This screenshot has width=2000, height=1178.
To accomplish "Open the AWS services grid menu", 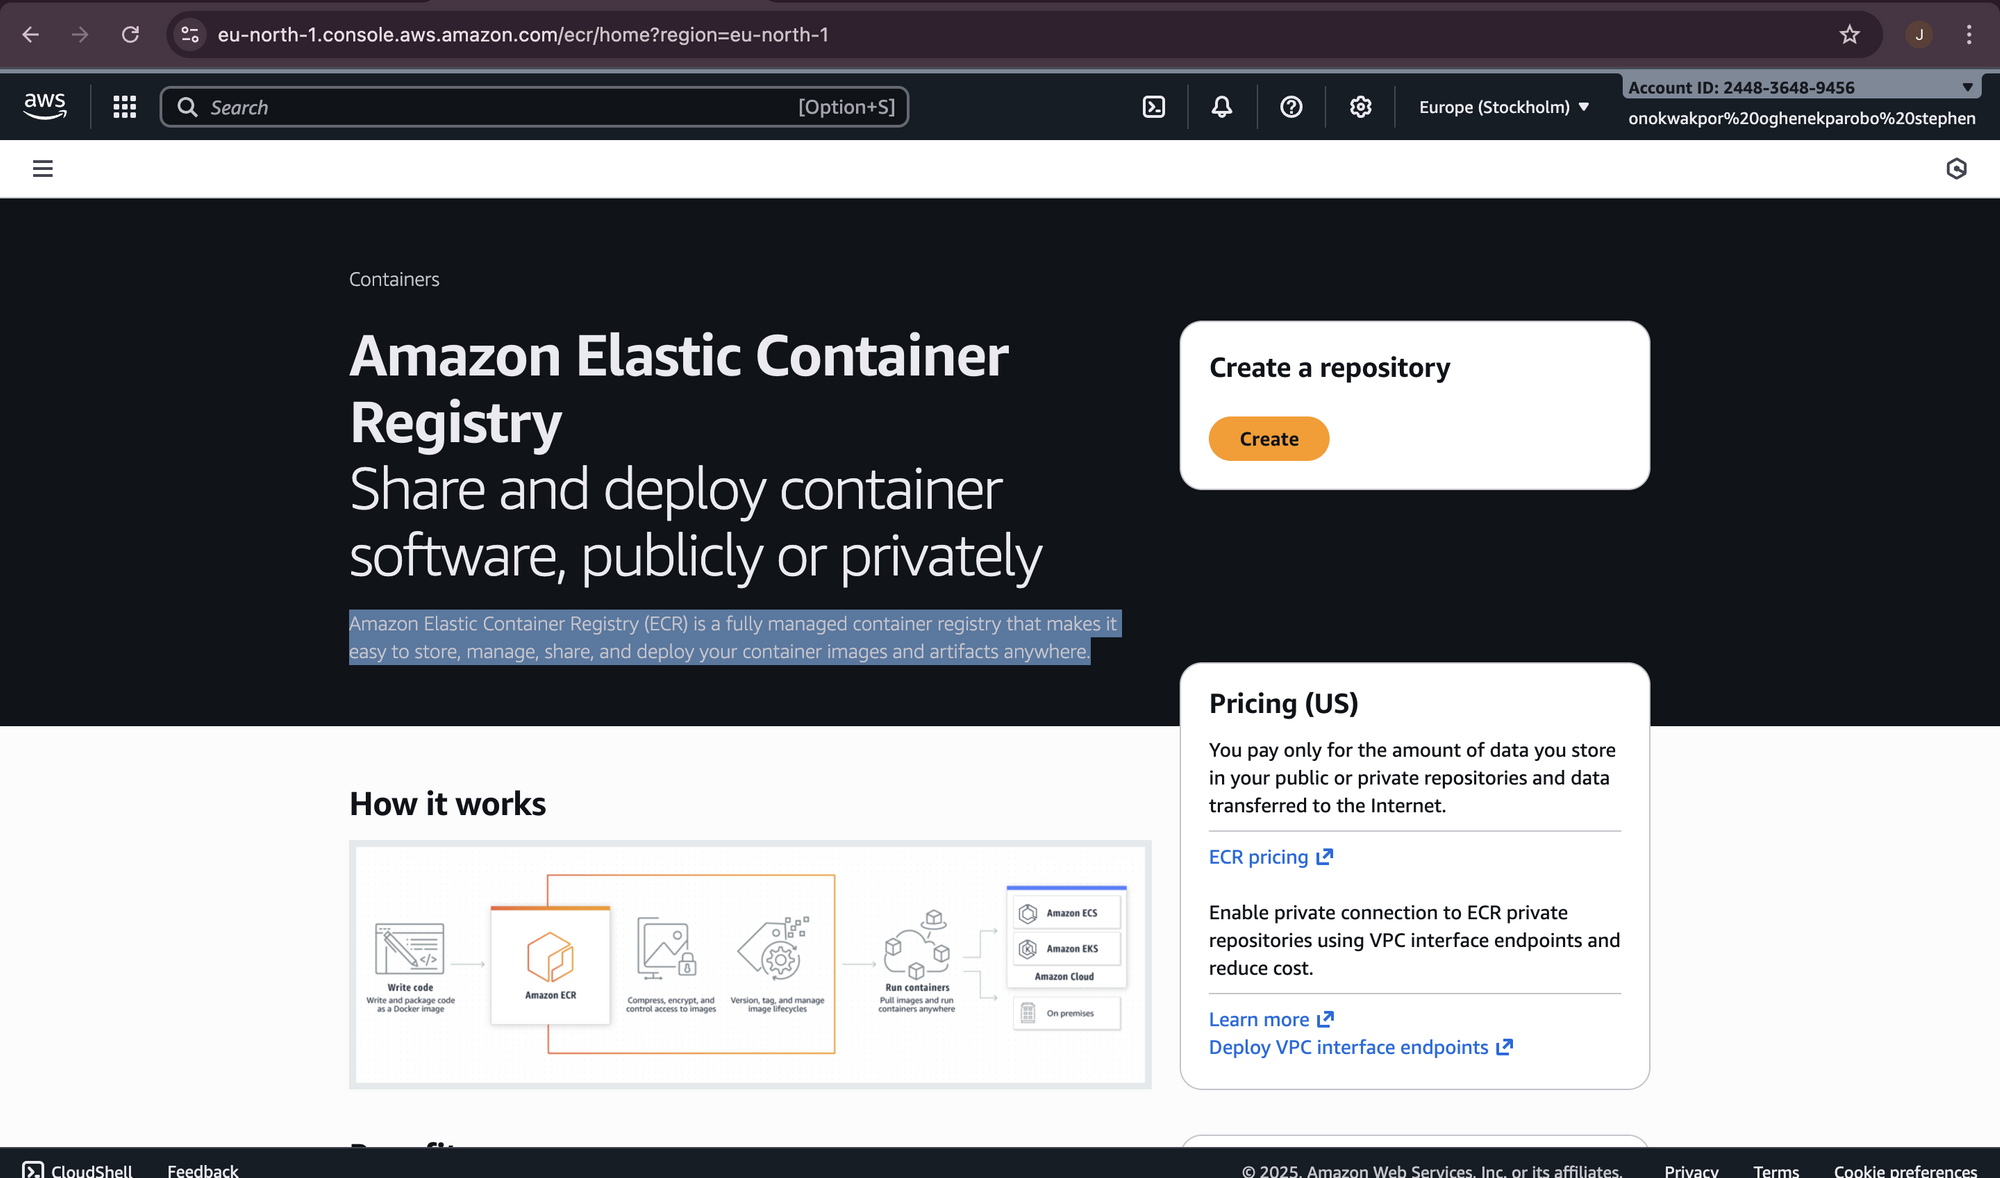I will [x=124, y=107].
